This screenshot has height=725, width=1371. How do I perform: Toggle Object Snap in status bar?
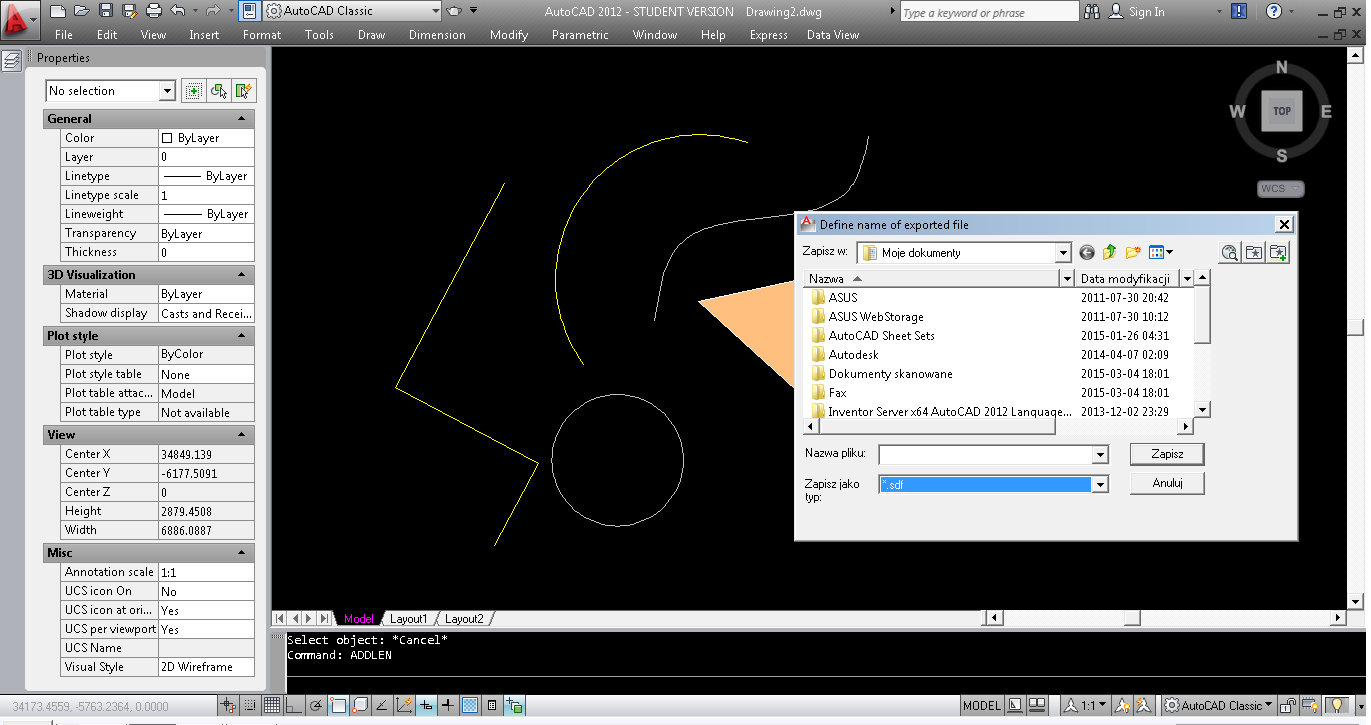click(x=338, y=705)
